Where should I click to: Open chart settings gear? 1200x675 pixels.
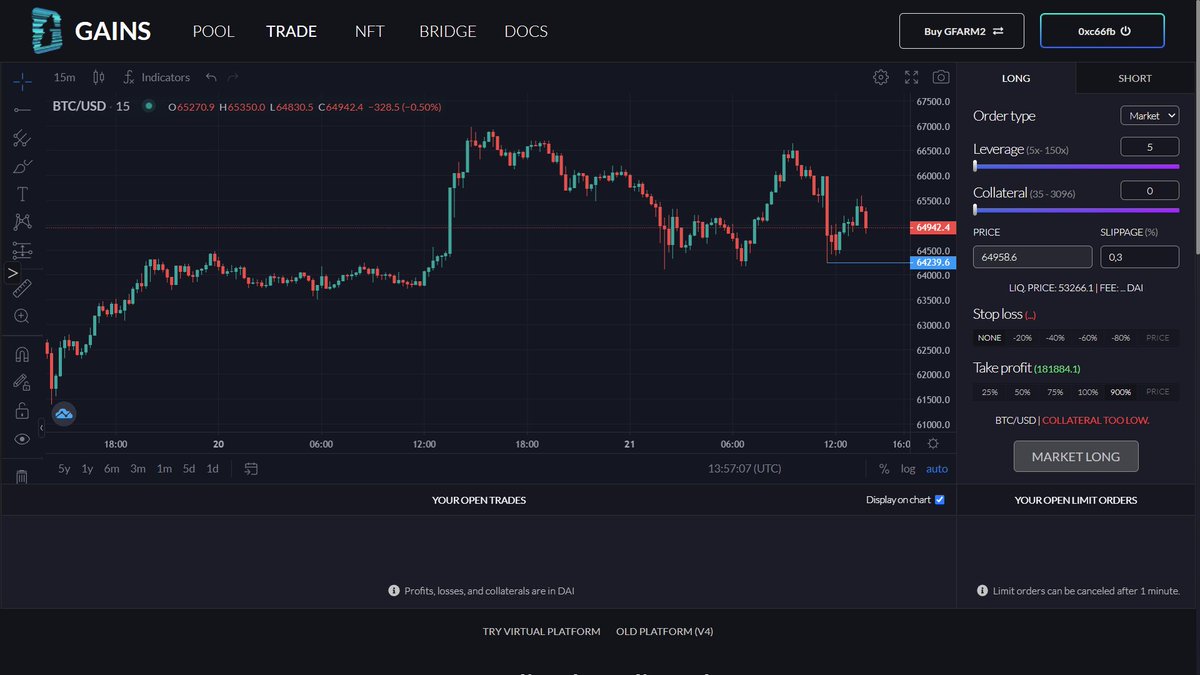[x=881, y=77]
